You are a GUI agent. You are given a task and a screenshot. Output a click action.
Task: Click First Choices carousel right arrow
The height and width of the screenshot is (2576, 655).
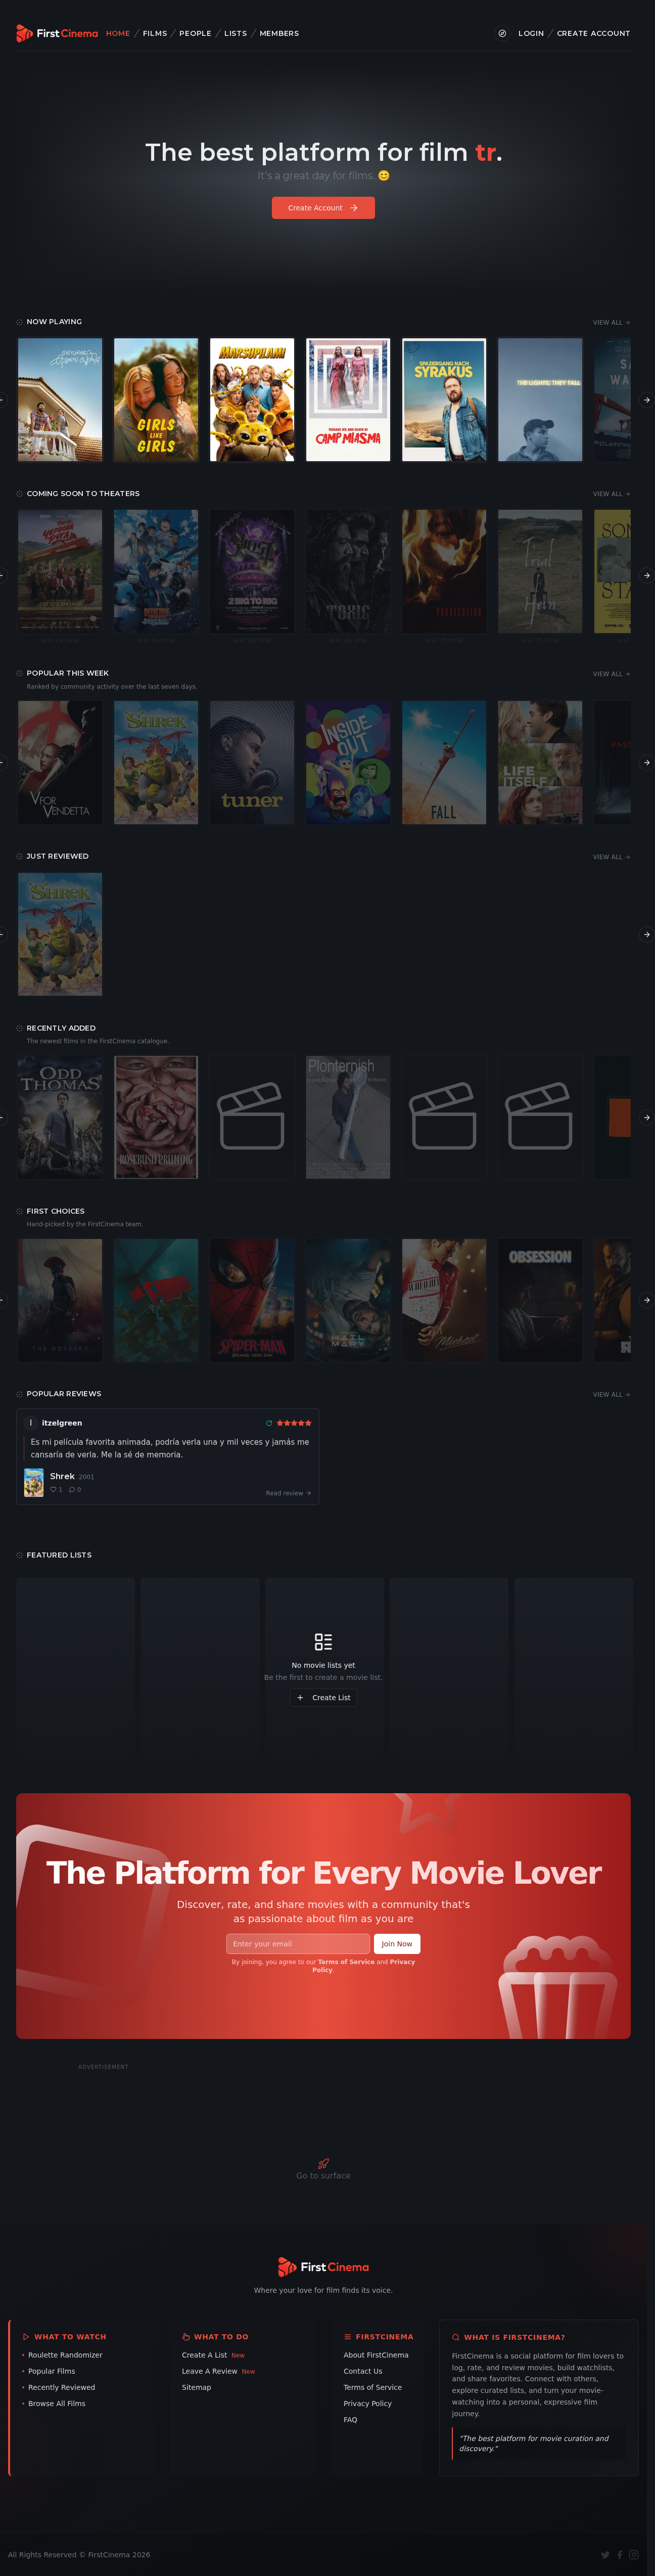[646, 1301]
